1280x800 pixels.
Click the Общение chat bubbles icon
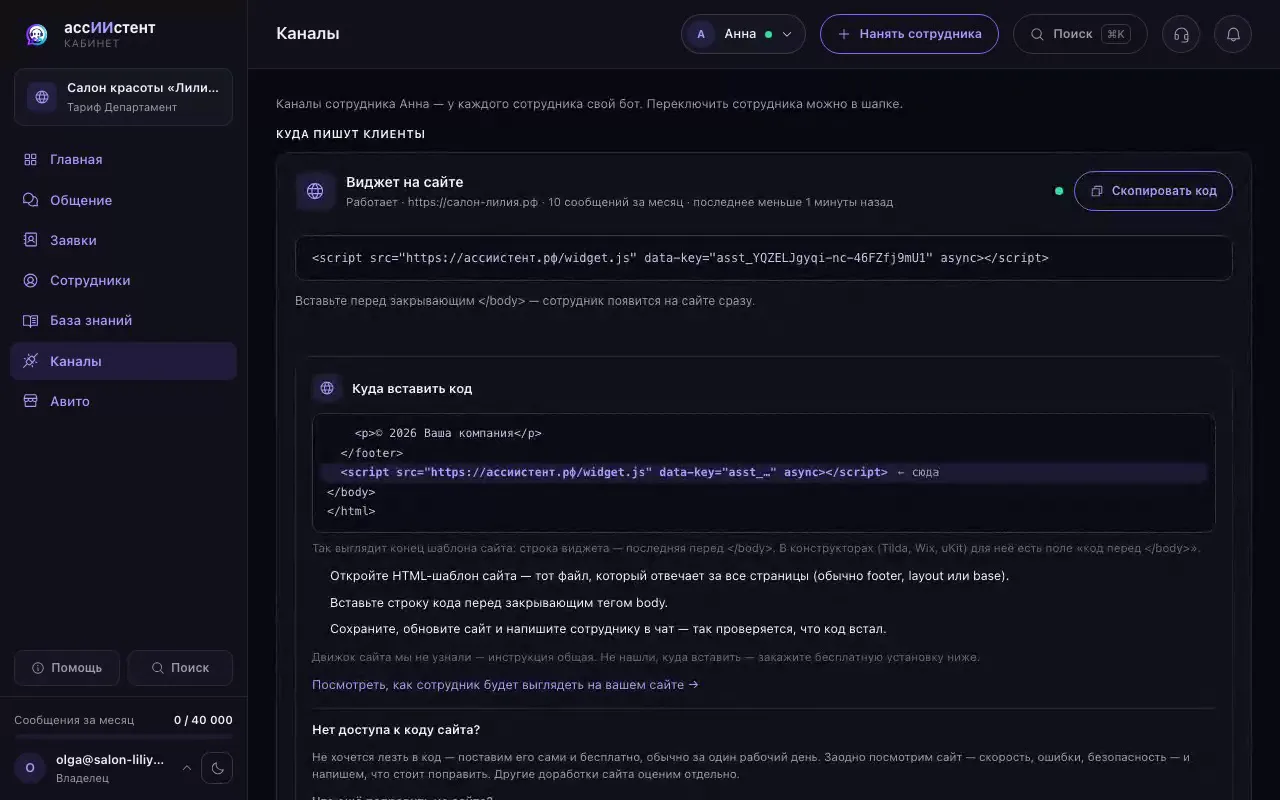pyautogui.click(x=30, y=200)
